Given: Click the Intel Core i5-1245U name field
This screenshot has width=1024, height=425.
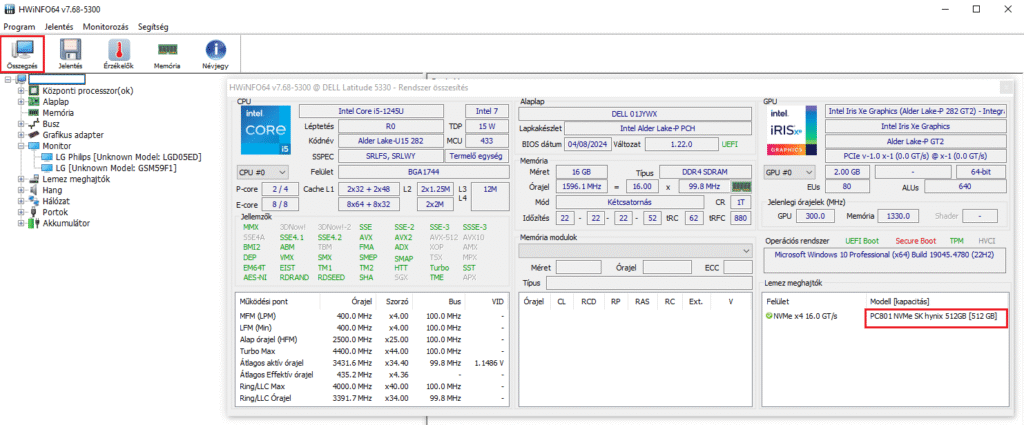Looking at the screenshot, I should point(370,111).
